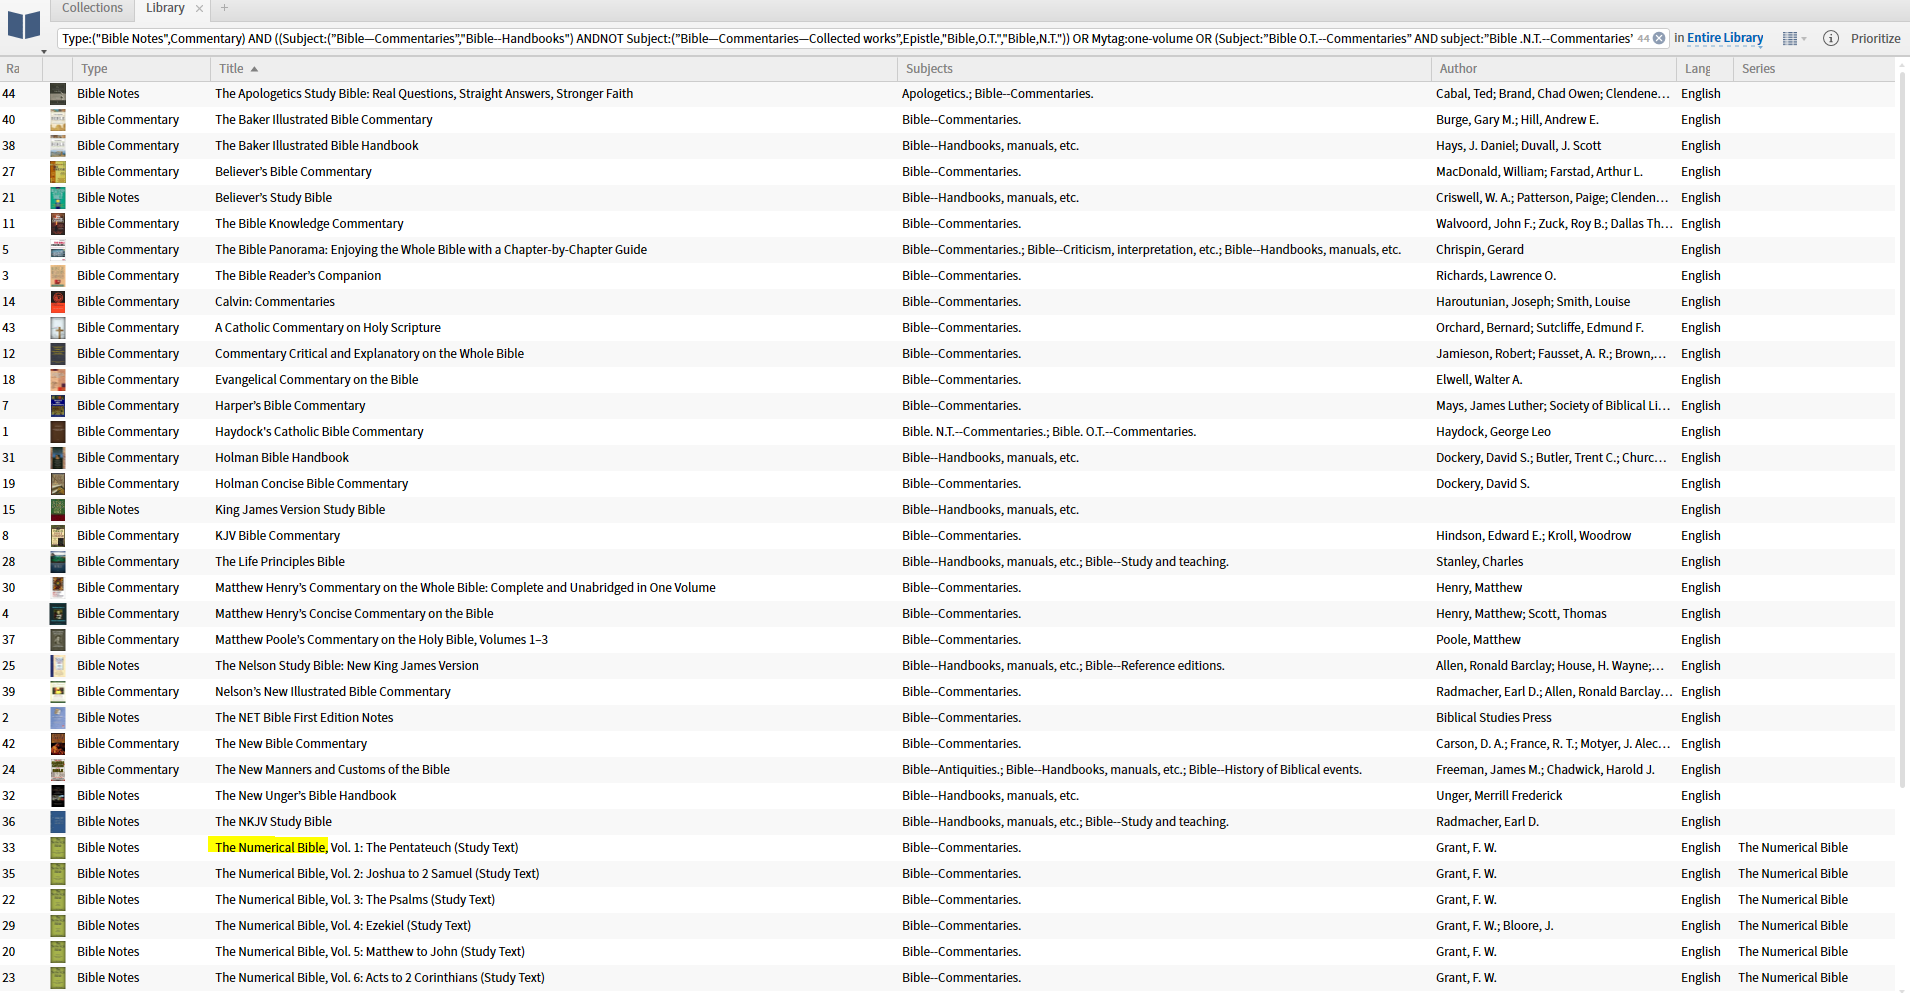Viewport: 1910px width, 993px height.
Task: Close the Library tab
Action: coord(199,9)
